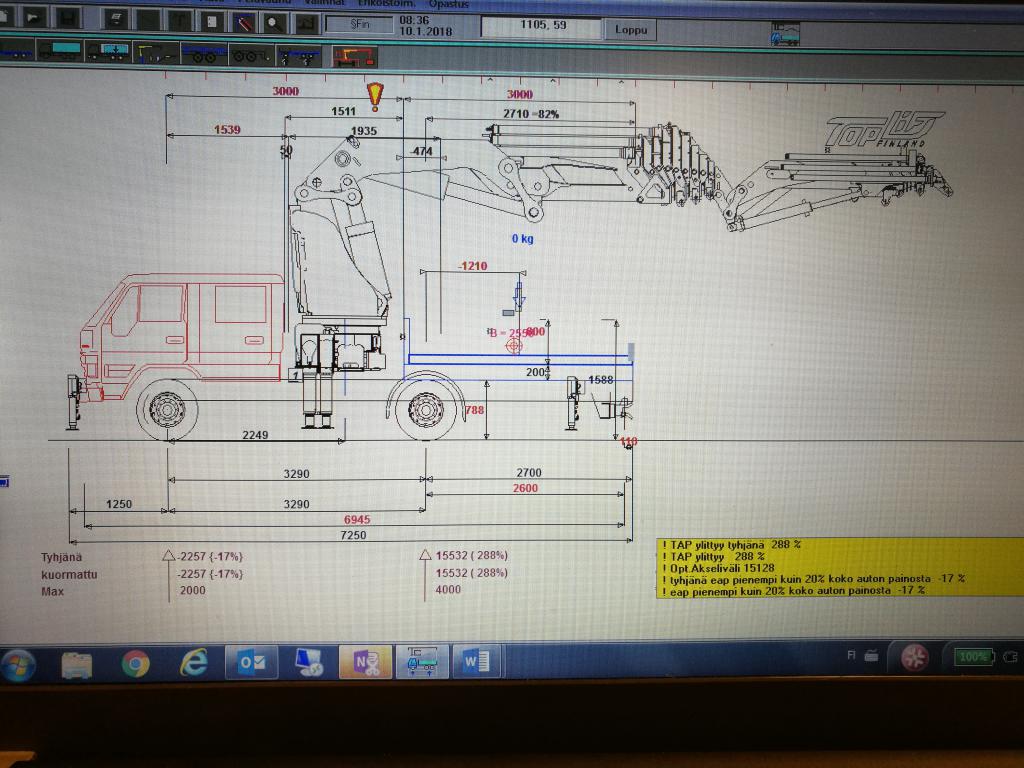Open Microsoft Word from the taskbar
Screen dimensions: 1024x768
click(477, 661)
